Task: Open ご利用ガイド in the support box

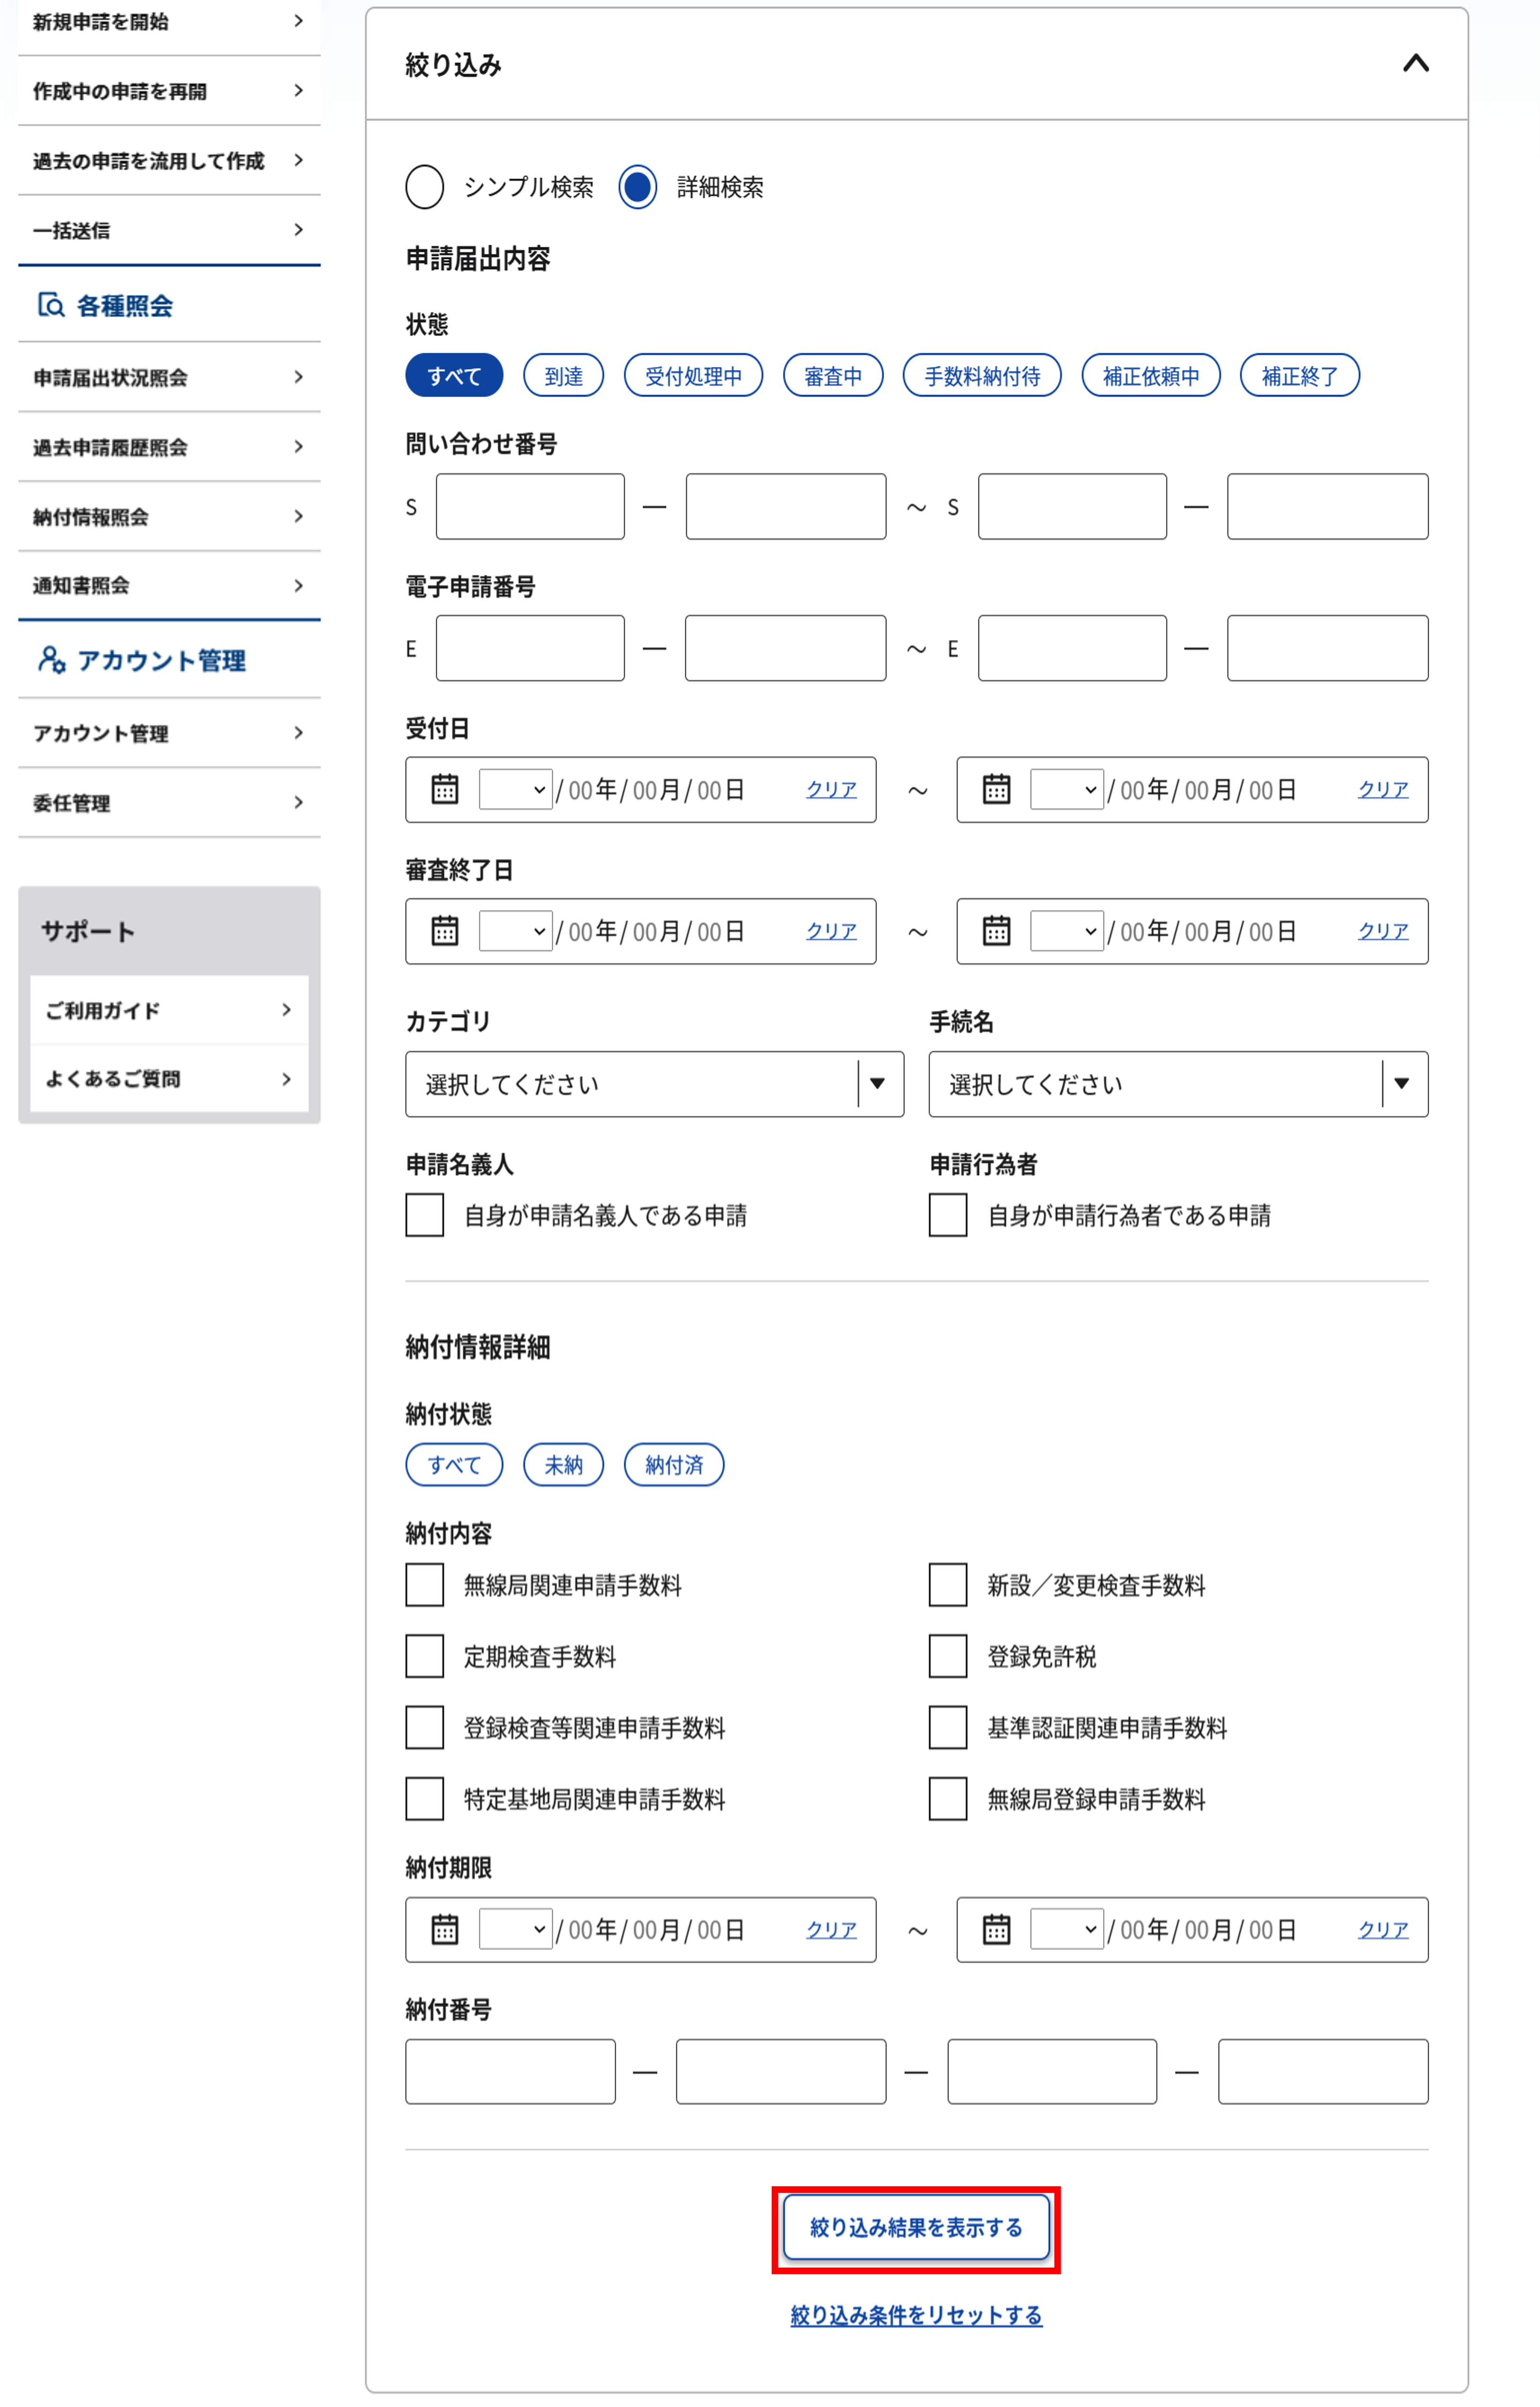Action: [169, 1010]
